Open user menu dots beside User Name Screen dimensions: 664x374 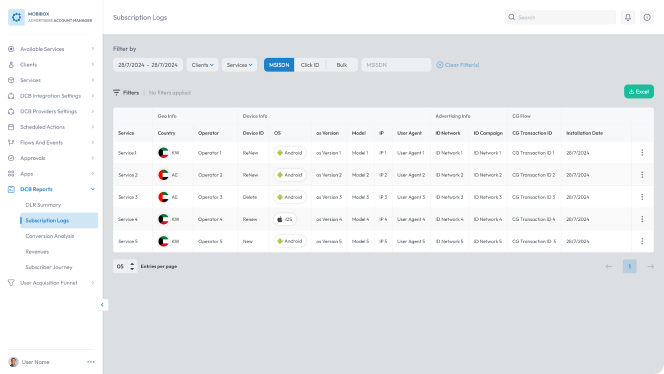click(91, 362)
